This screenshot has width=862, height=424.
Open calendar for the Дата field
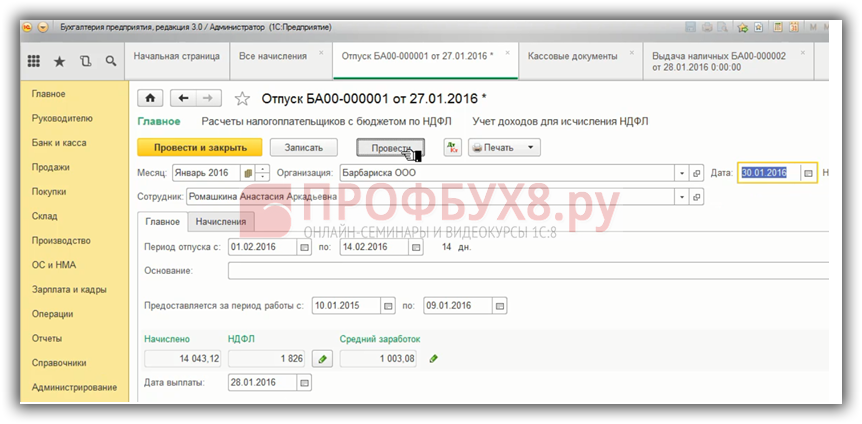pos(808,173)
